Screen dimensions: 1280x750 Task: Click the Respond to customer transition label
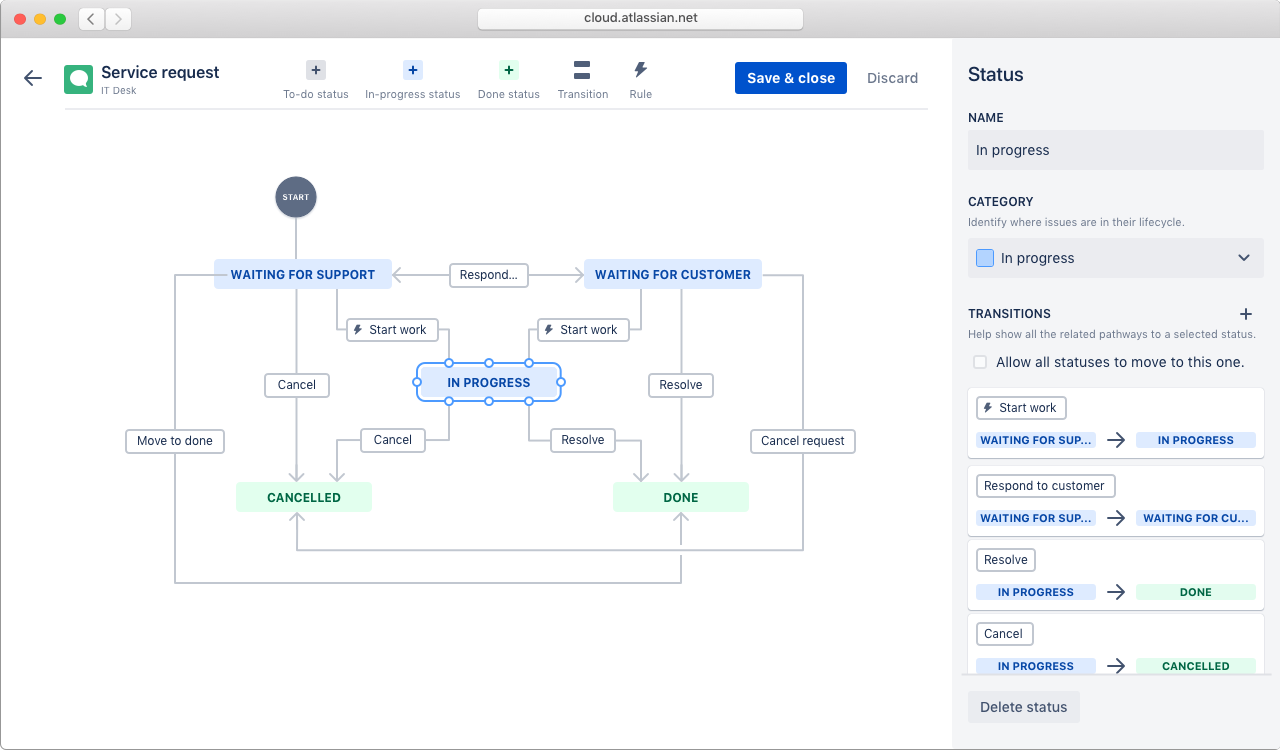point(1045,486)
